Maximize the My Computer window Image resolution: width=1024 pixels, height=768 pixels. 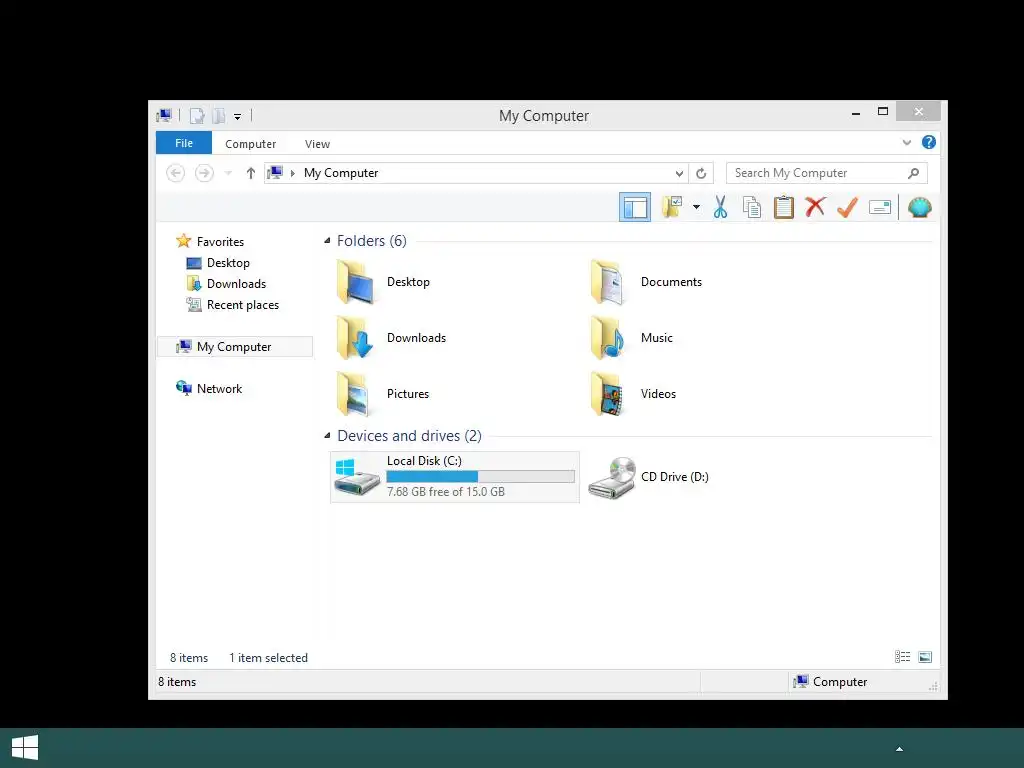point(883,112)
